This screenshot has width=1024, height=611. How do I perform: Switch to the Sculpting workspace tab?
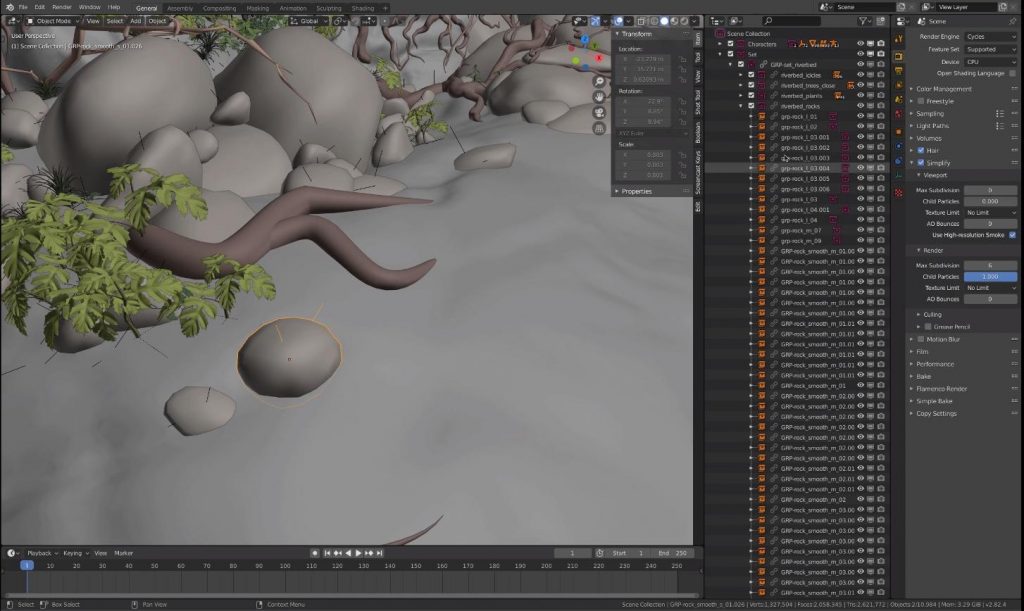click(x=328, y=8)
